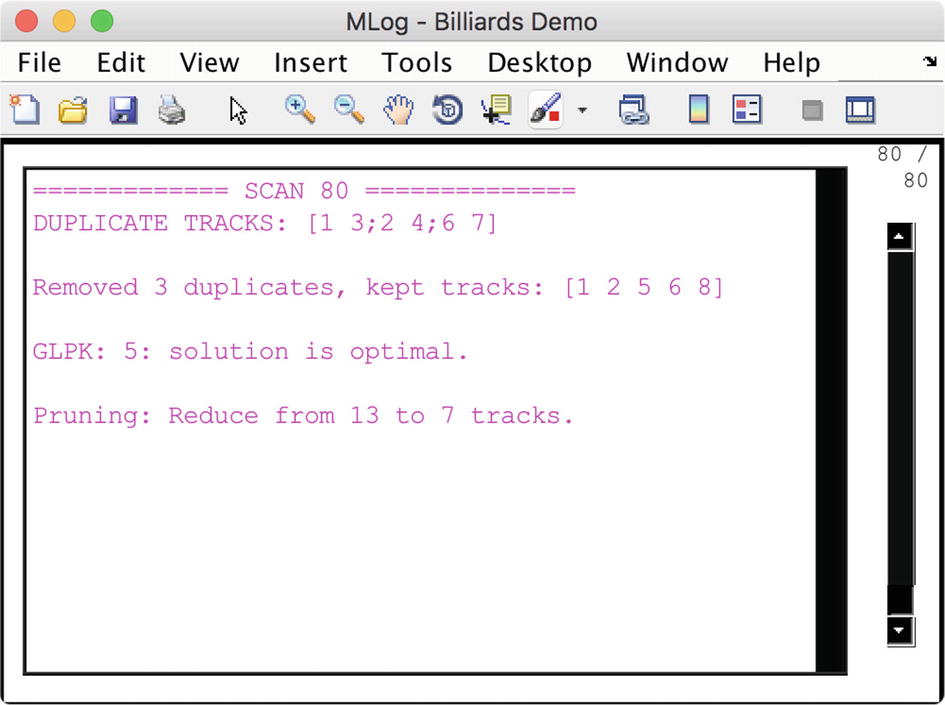945x705 pixels.
Task: Print the figure via the printer icon
Action: (172, 110)
